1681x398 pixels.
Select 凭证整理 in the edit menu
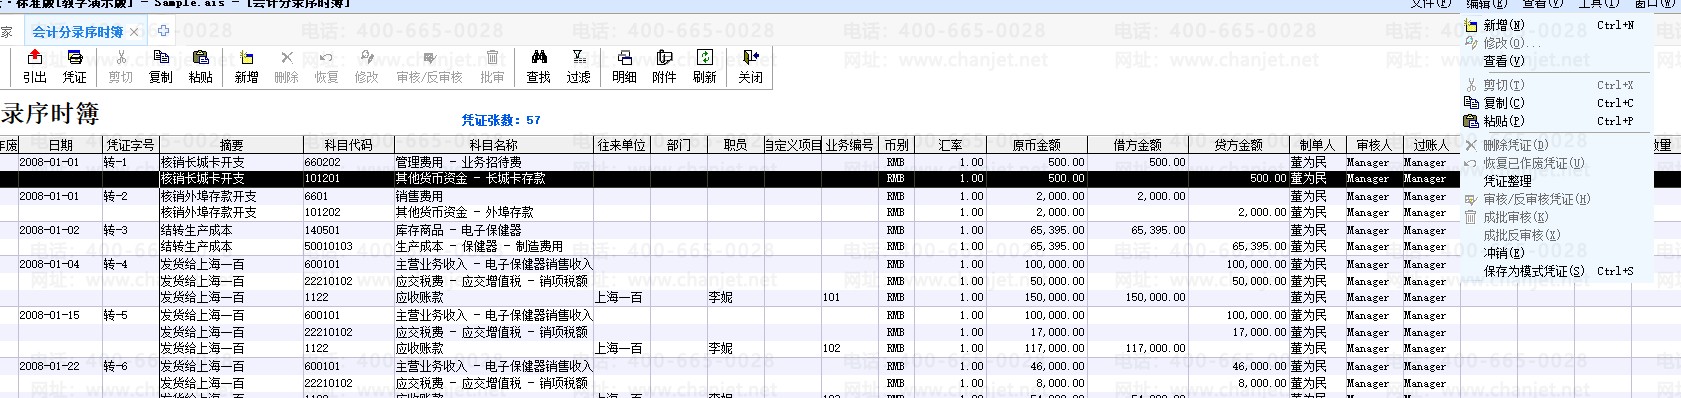coord(1507,181)
